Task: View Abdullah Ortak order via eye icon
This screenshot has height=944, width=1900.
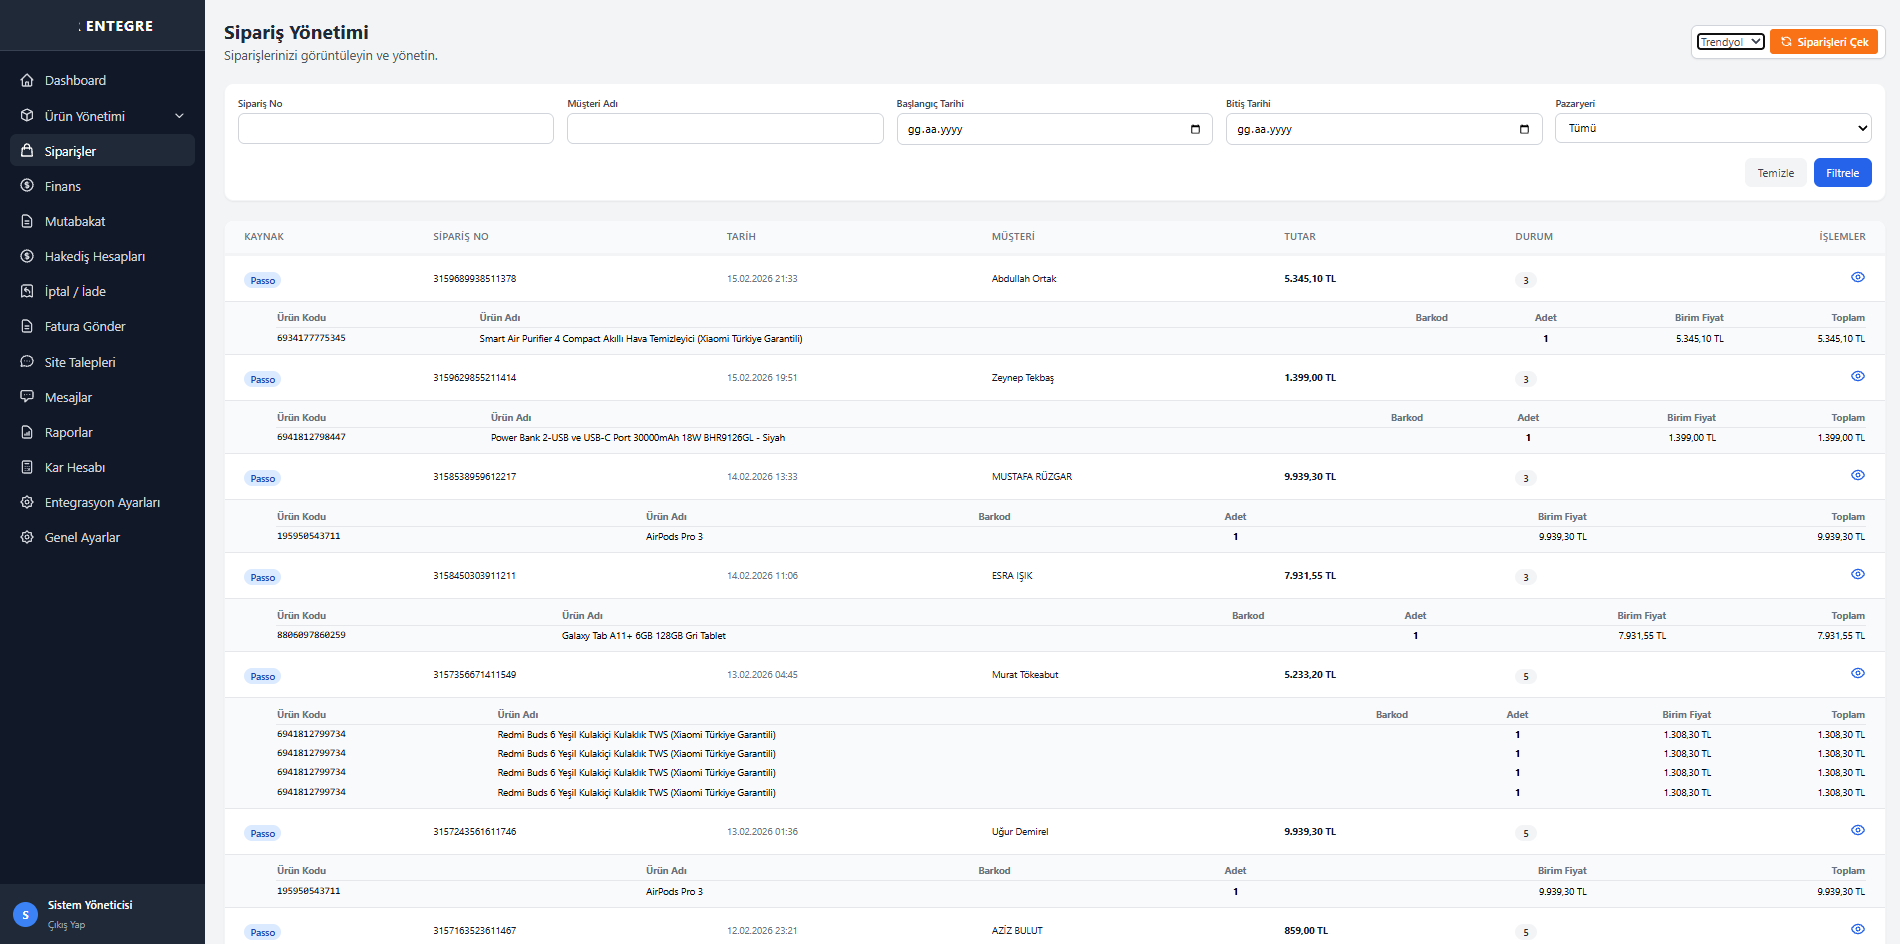Action: click(1857, 277)
